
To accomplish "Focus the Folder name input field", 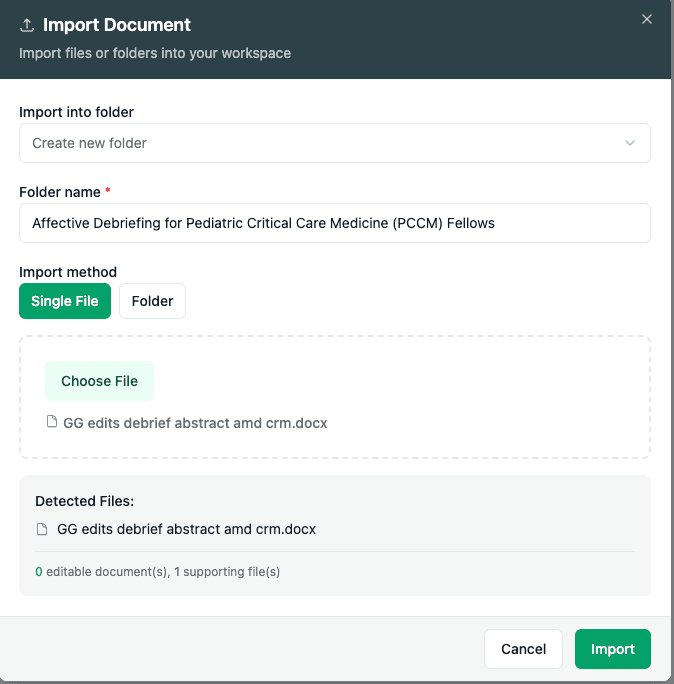I will (335, 223).
